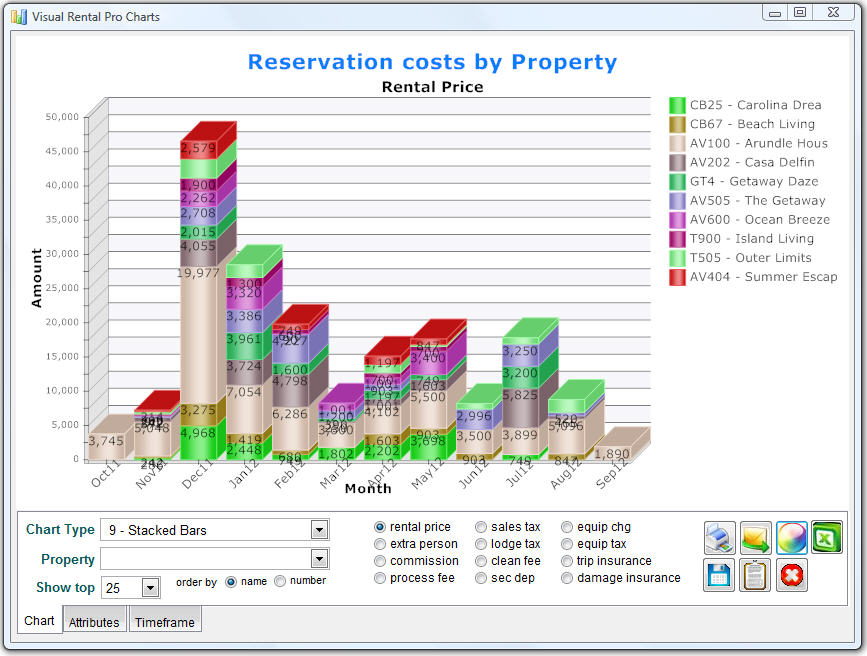Click the 'CB67 - Beach Living' legend text
Image resolution: width=867 pixels, height=656 pixels.
click(x=752, y=124)
